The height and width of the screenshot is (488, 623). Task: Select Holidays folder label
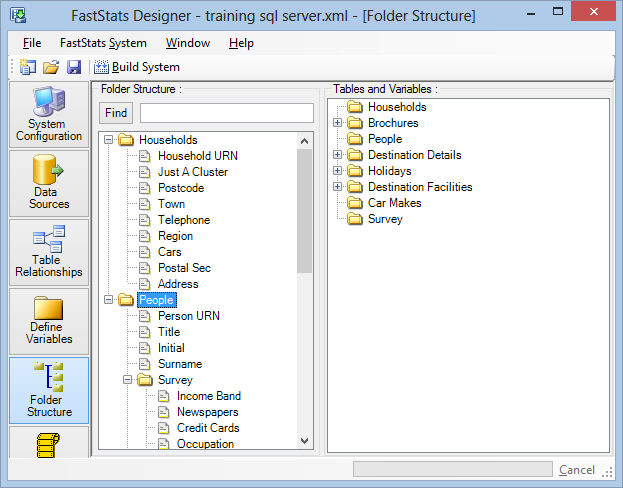pyautogui.click(x=390, y=171)
